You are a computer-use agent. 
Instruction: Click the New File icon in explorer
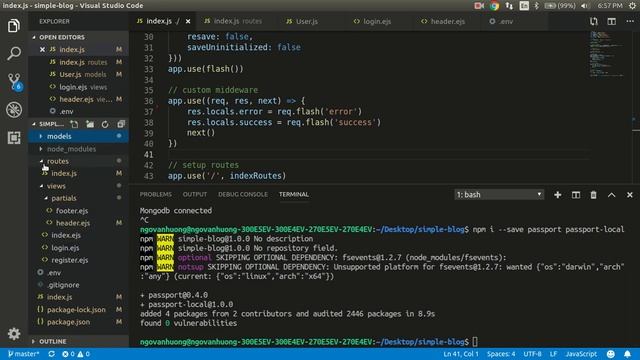point(74,124)
